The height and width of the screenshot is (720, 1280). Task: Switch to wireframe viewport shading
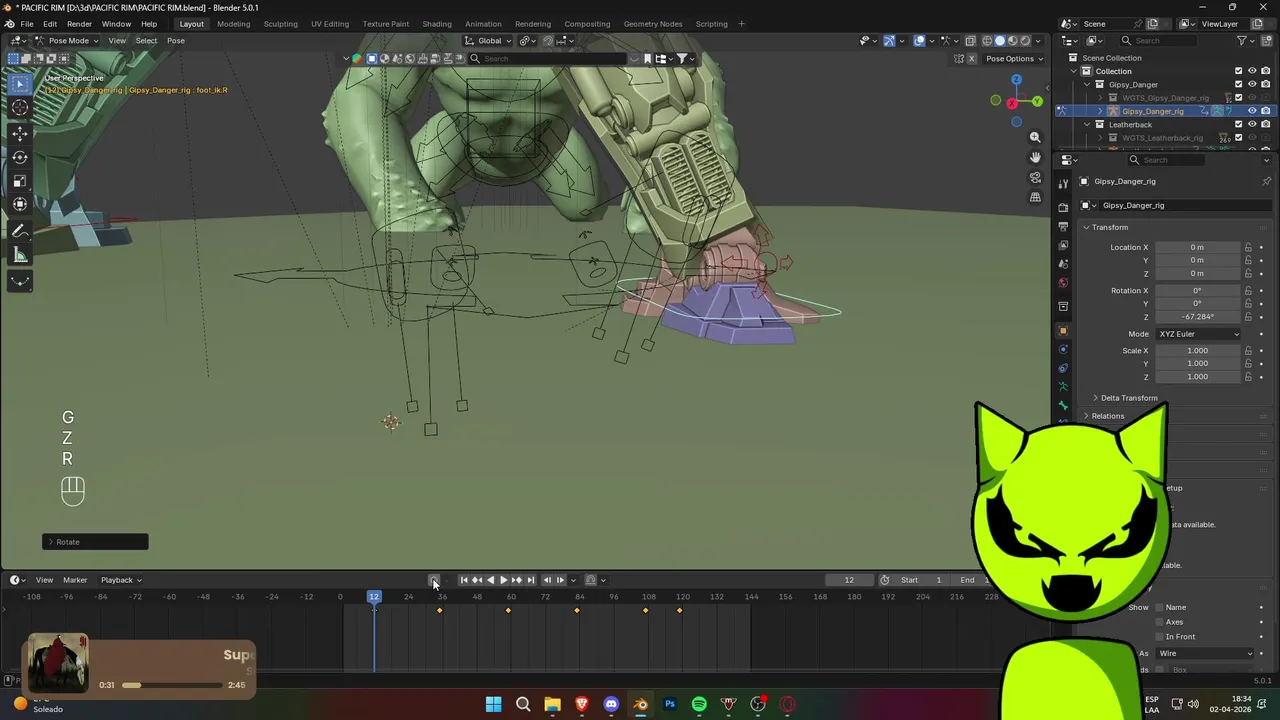pyautogui.click(x=987, y=41)
